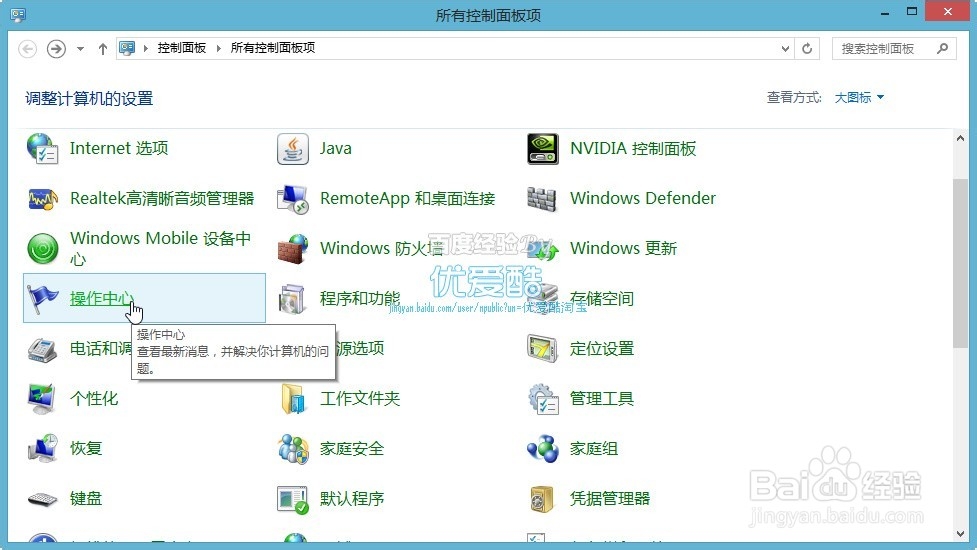Open the 家庭组 spheres icon
The height and width of the screenshot is (550, 977).
pos(543,448)
